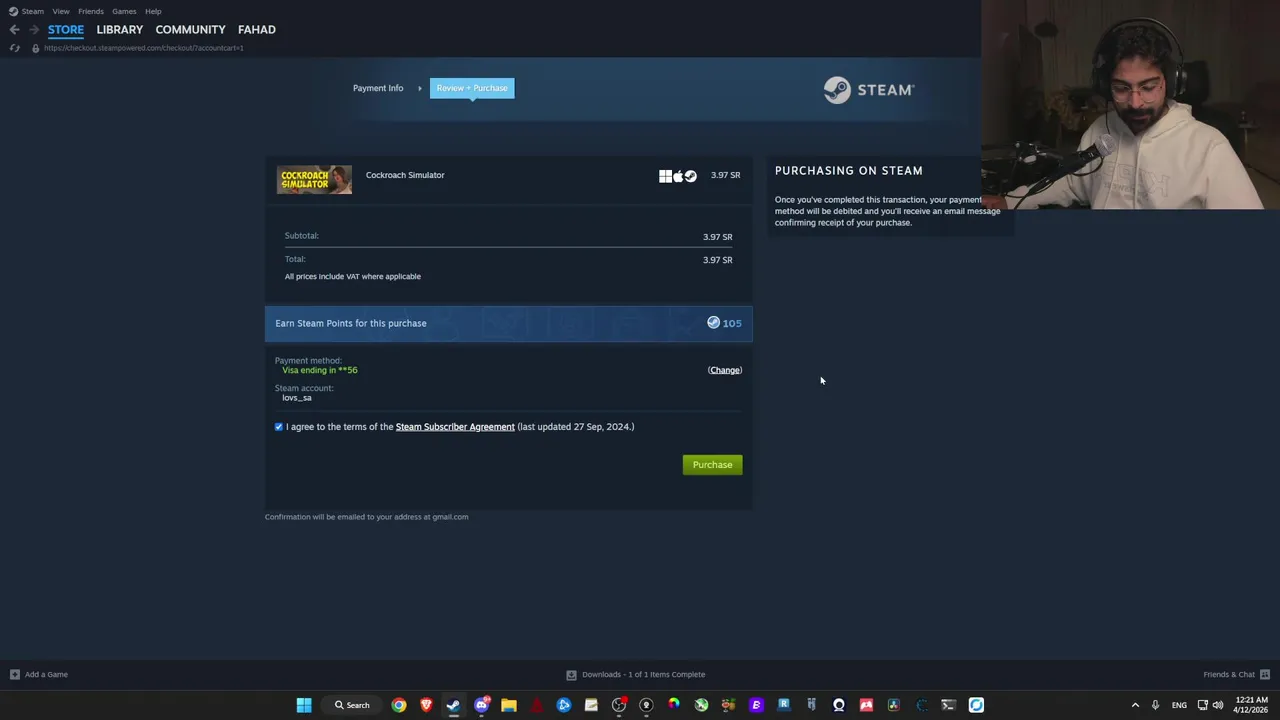
Task: Click the Cockroach Simulator title text
Action: [x=405, y=175]
